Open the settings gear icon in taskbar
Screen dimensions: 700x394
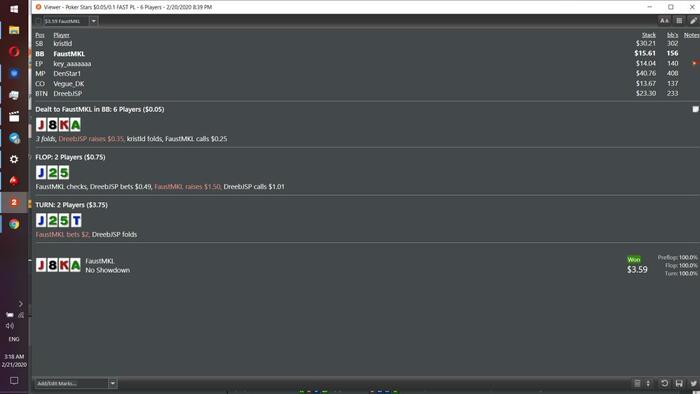coord(14,159)
